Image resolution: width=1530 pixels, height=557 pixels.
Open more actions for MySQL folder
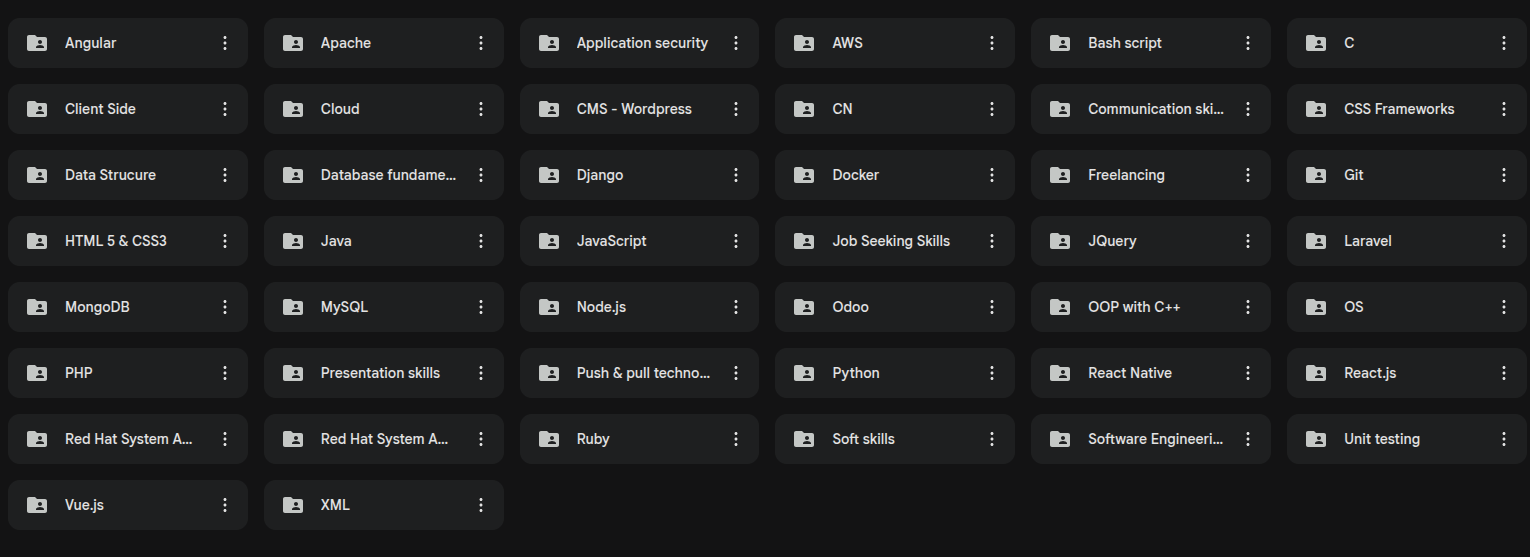pyautogui.click(x=481, y=307)
